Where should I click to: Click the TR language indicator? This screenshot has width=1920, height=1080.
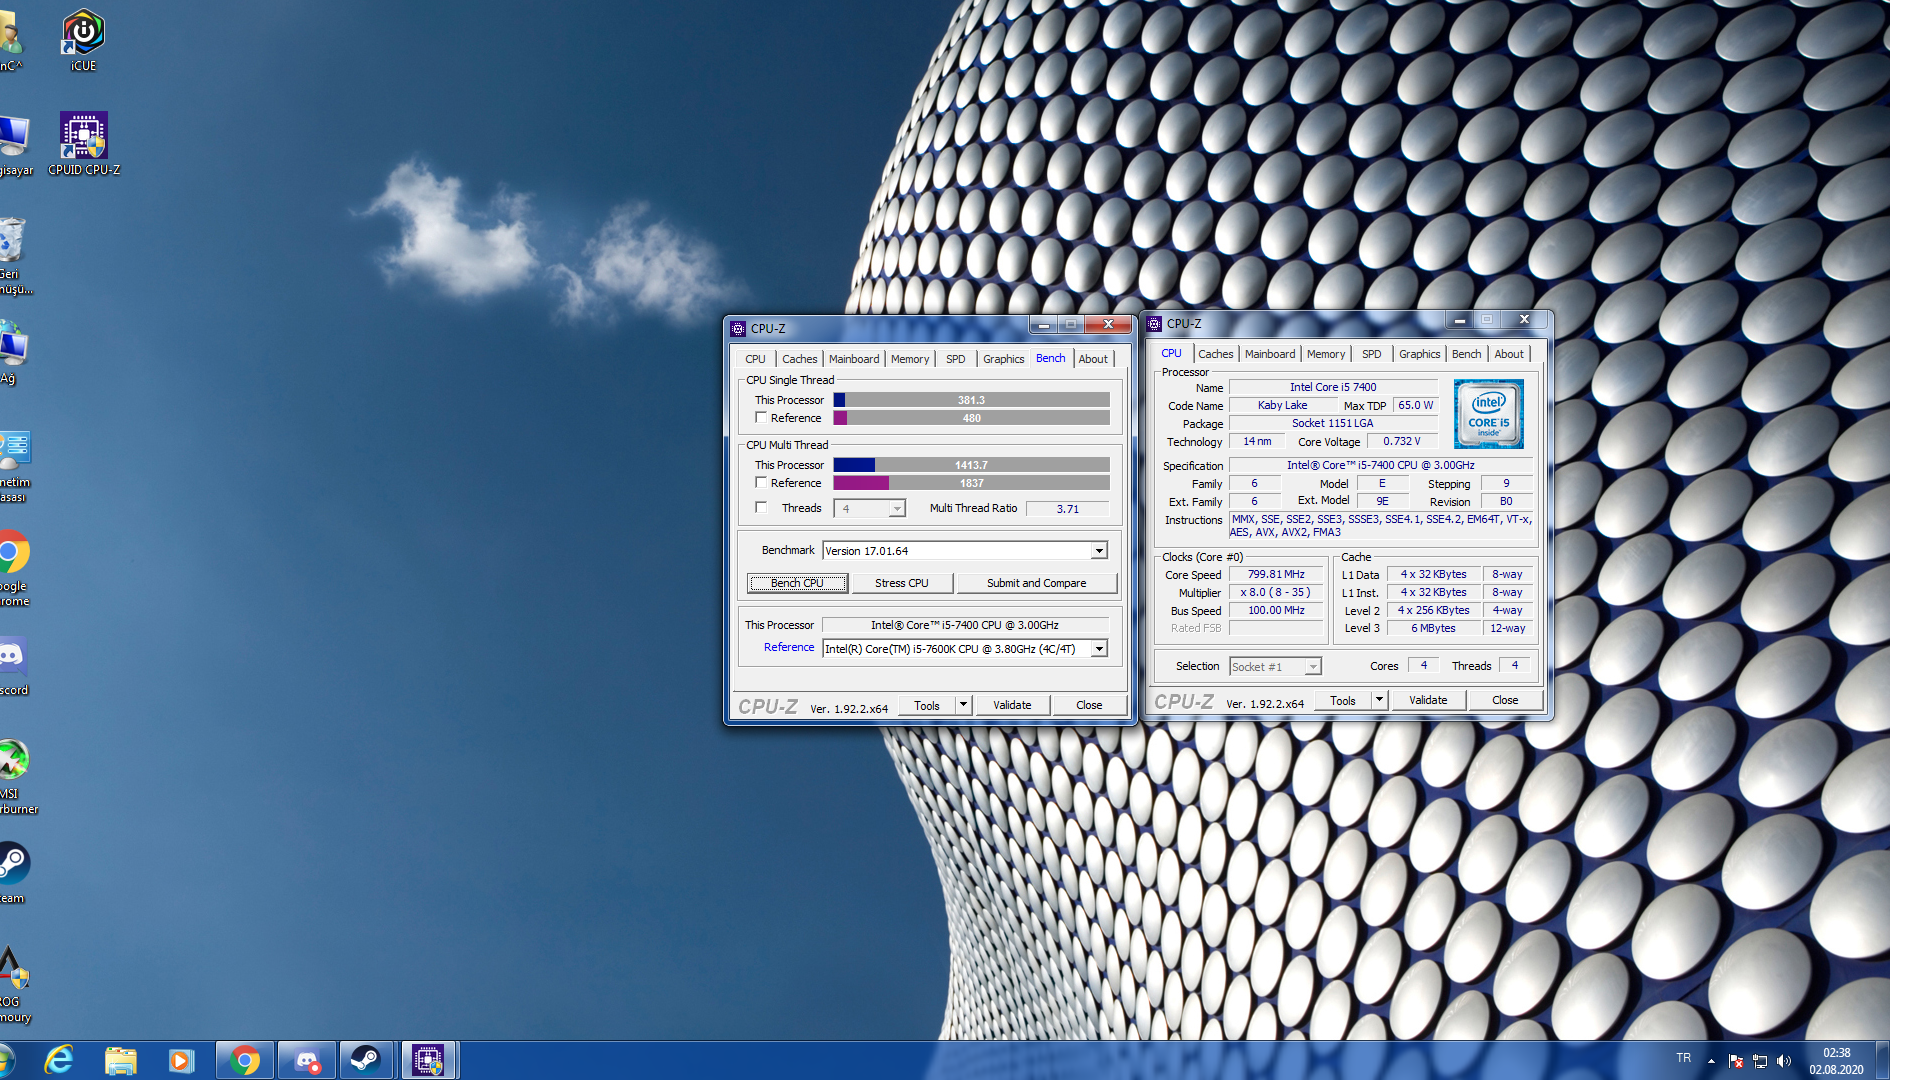(1684, 1058)
